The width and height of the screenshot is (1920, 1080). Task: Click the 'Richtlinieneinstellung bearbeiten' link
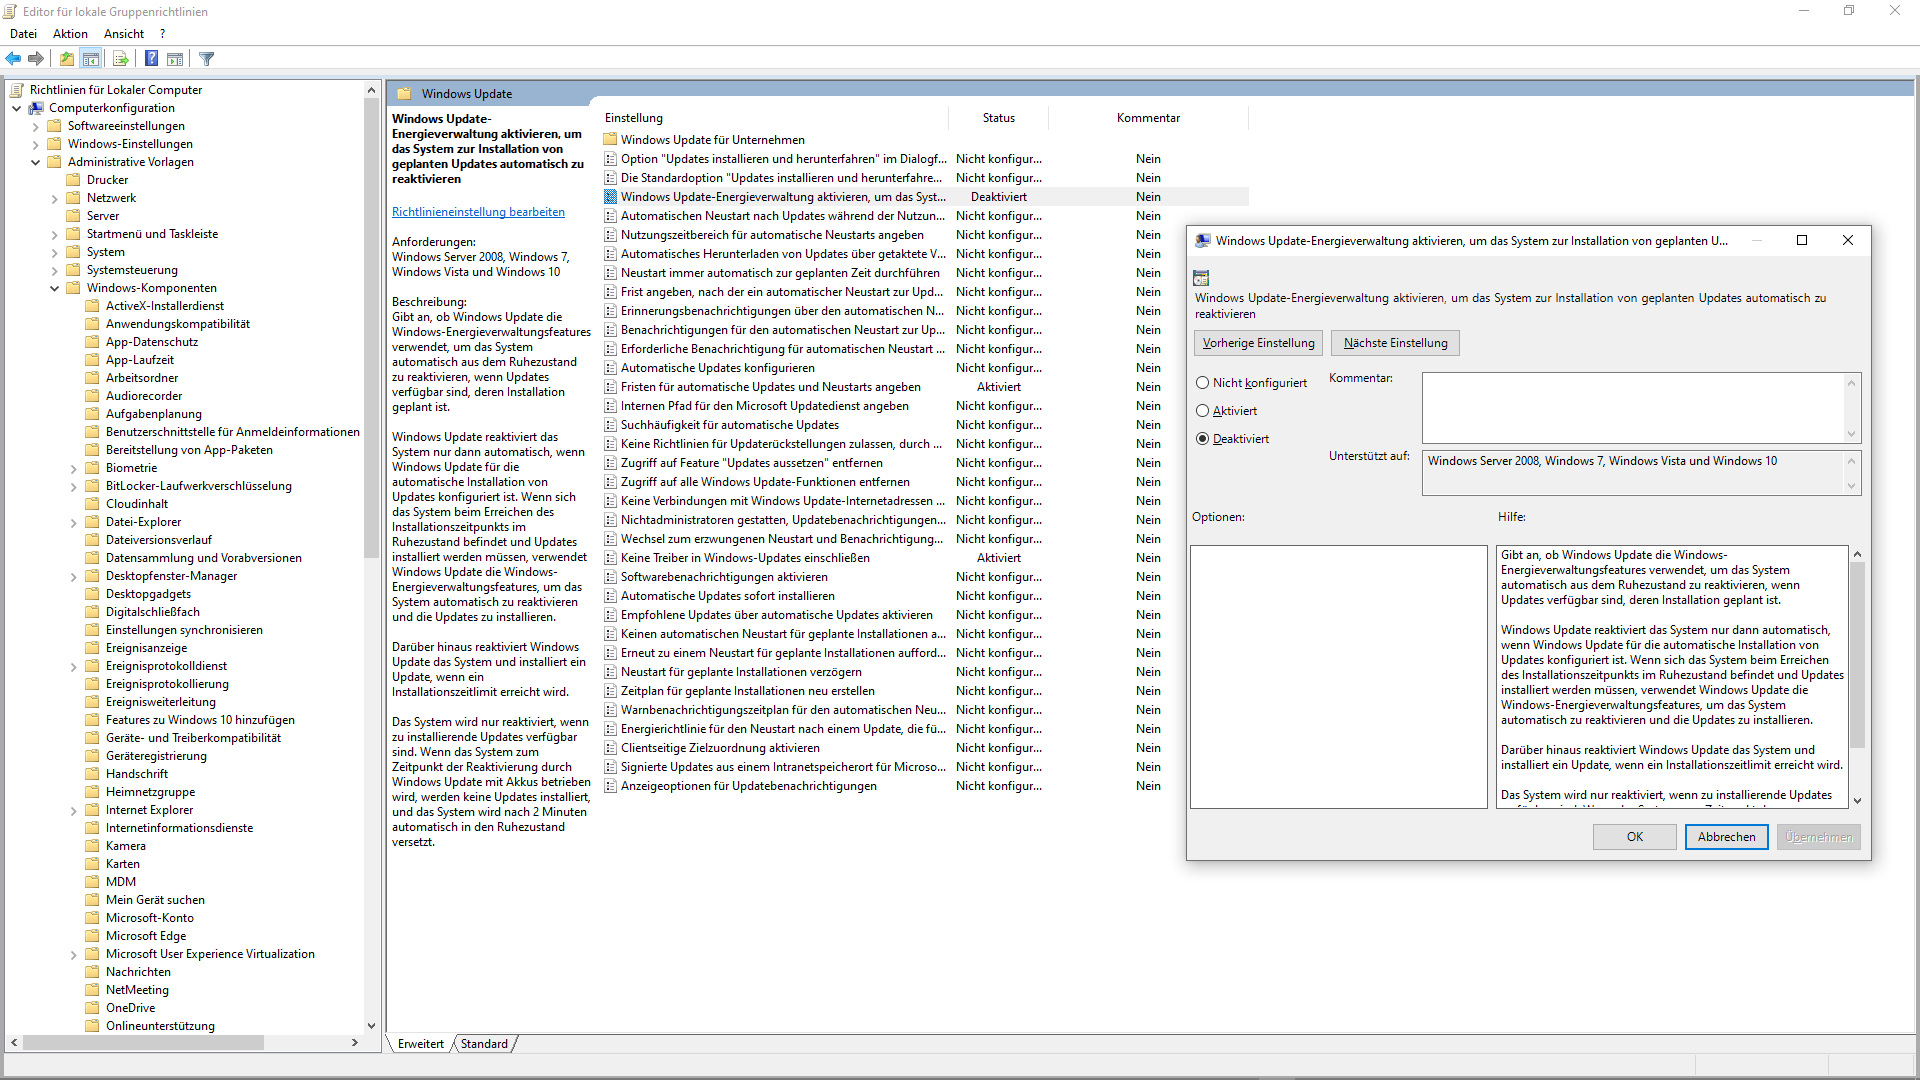click(x=478, y=212)
